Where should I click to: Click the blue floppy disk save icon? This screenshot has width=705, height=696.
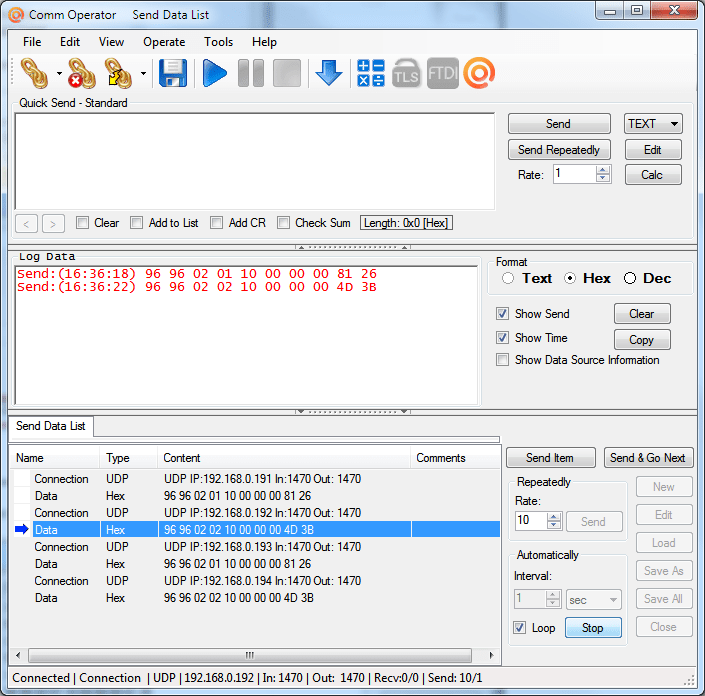coord(173,73)
